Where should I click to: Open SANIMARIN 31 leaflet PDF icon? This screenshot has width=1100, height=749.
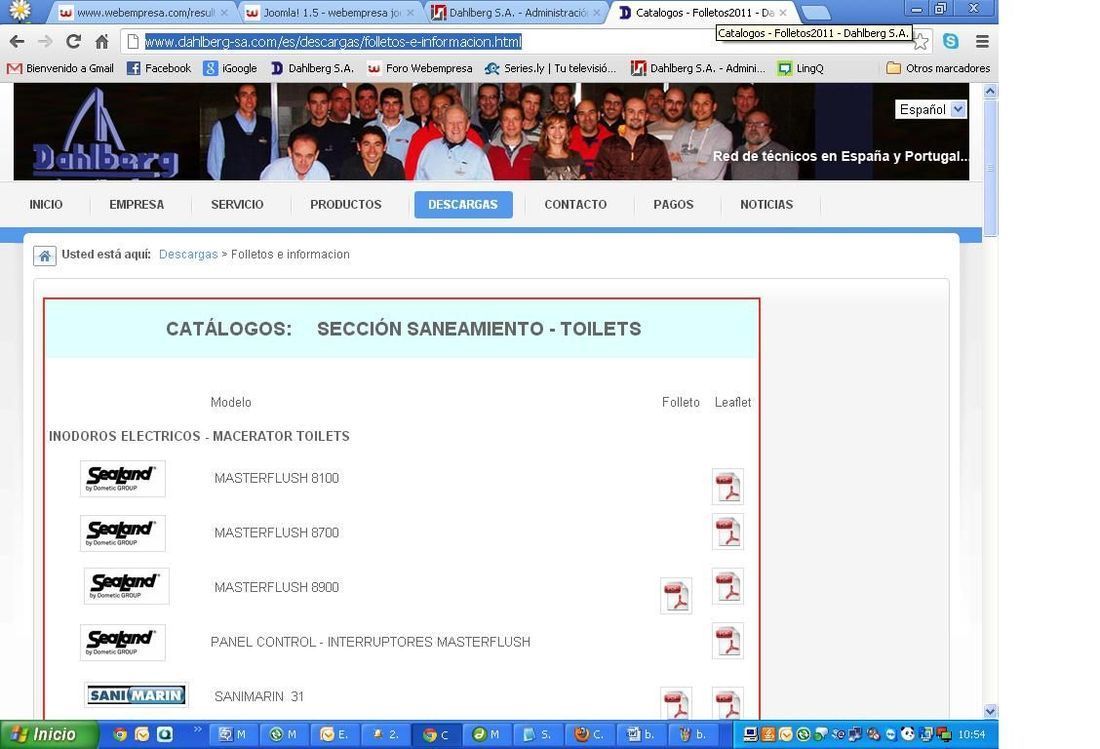pos(727,703)
